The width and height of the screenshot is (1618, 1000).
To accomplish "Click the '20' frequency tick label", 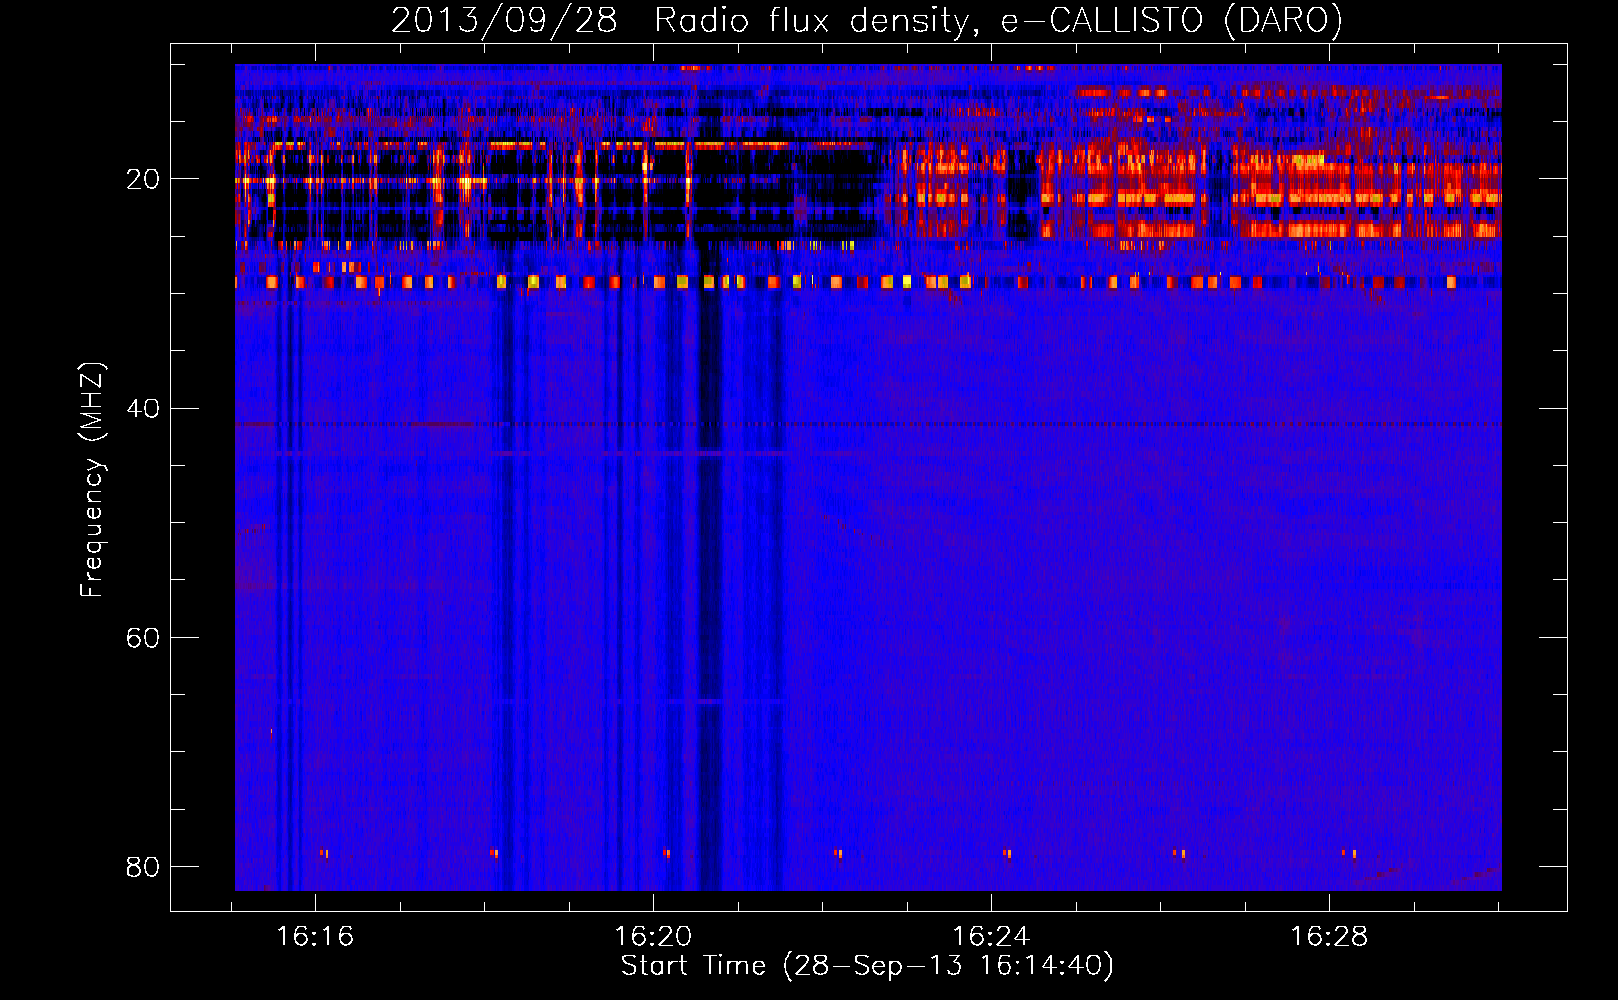I will pyautogui.click(x=143, y=180).
